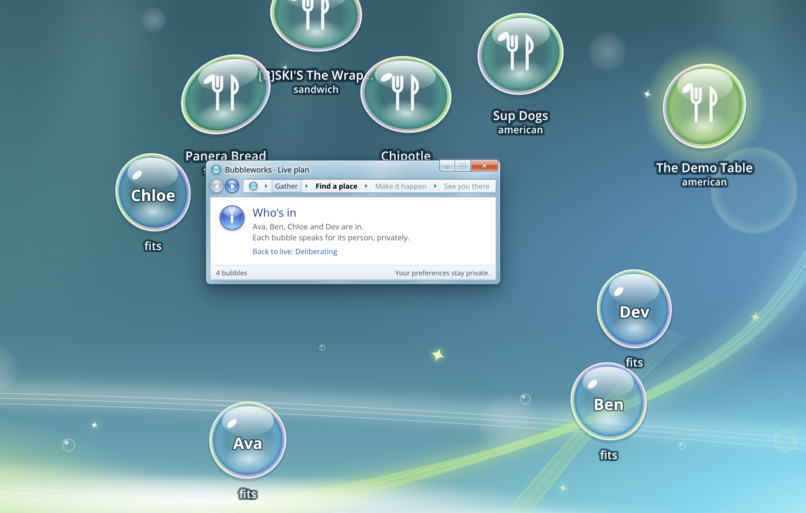806x513 pixels.
Task: Expand the chevron before See you there
Action: 435,186
